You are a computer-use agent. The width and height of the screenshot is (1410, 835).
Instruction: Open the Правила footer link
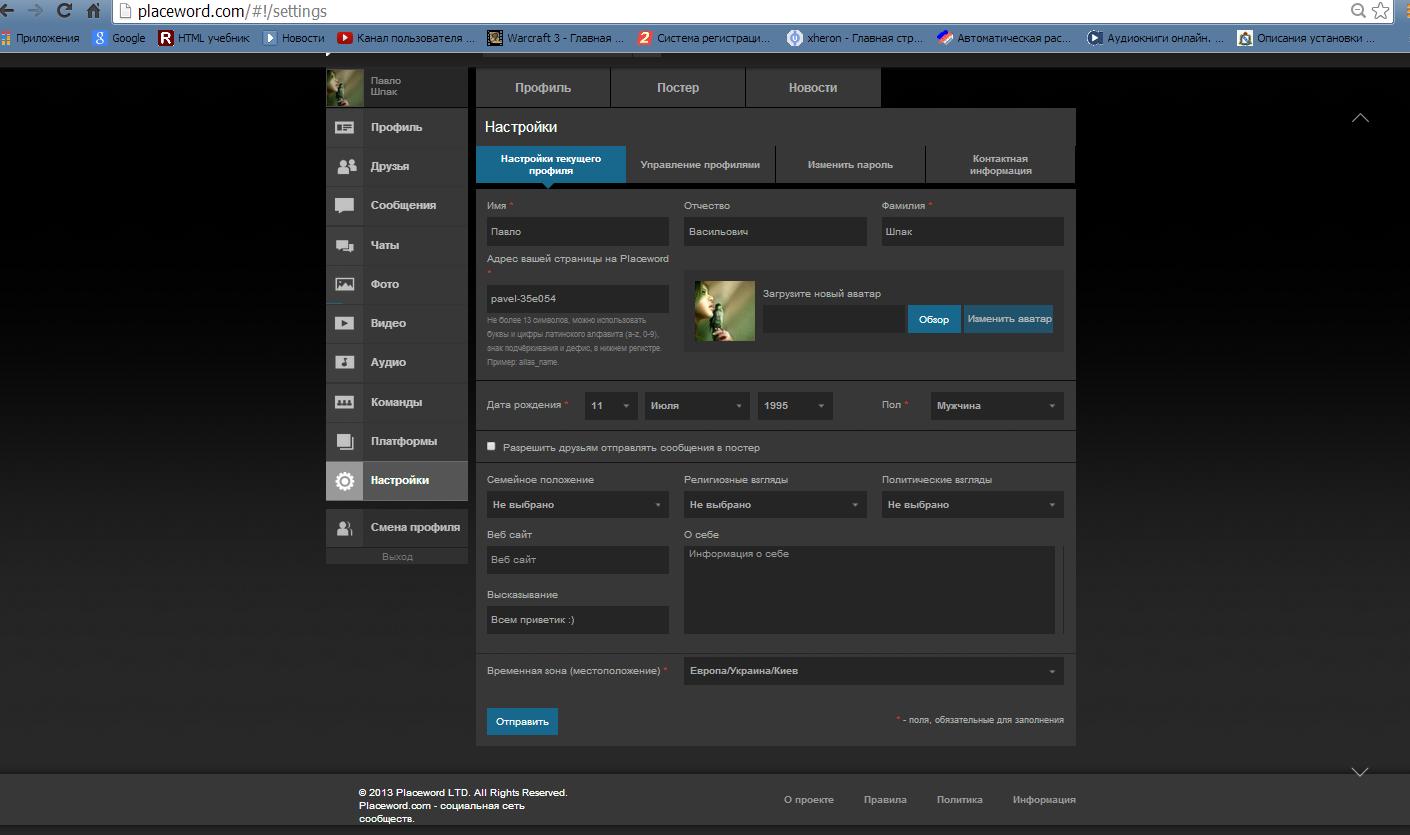(885, 800)
